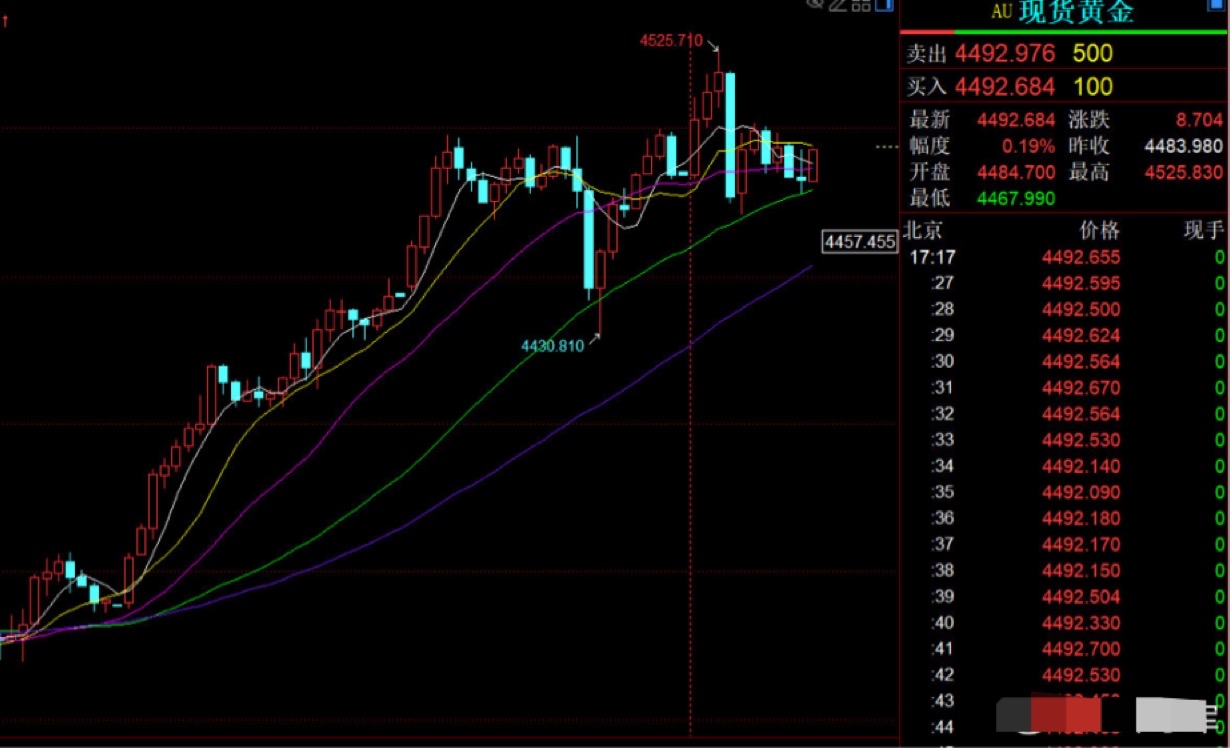Image resolution: width=1230 pixels, height=748 pixels.
Task: Click the 4457.455 price tag on the axis
Action: pyautogui.click(x=859, y=242)
